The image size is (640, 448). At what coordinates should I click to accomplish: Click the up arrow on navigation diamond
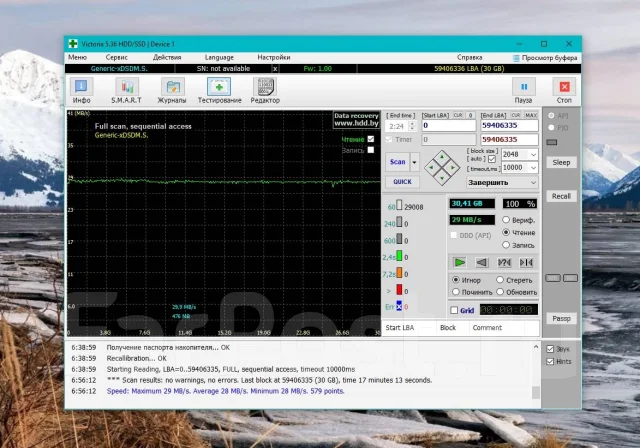pyautogui.click(x=442, y=157)
